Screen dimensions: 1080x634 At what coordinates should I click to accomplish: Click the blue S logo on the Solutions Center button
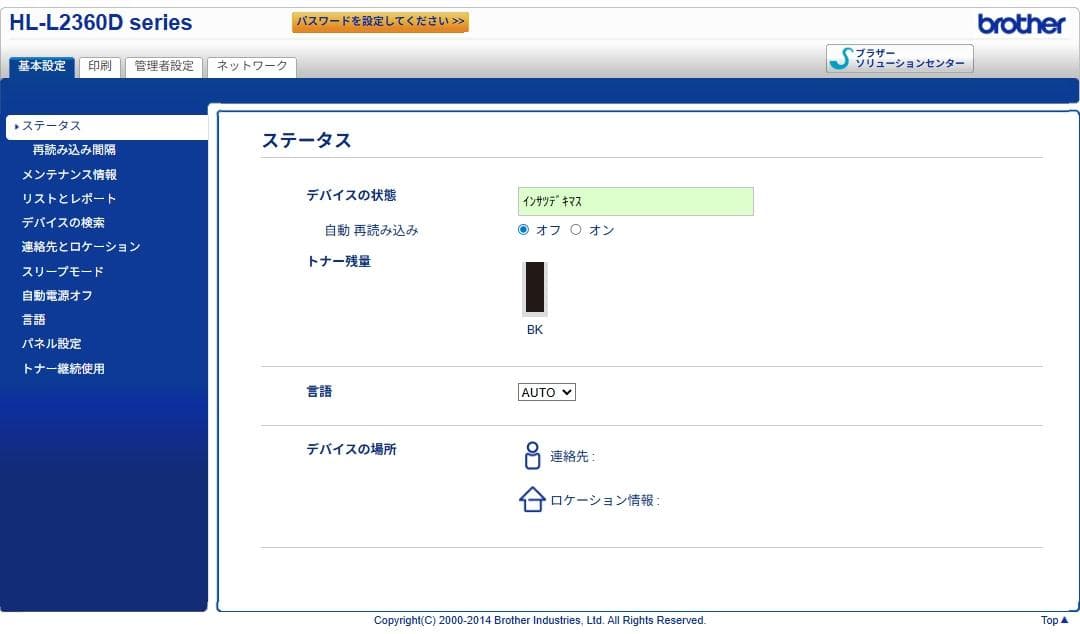pos(840,58)
